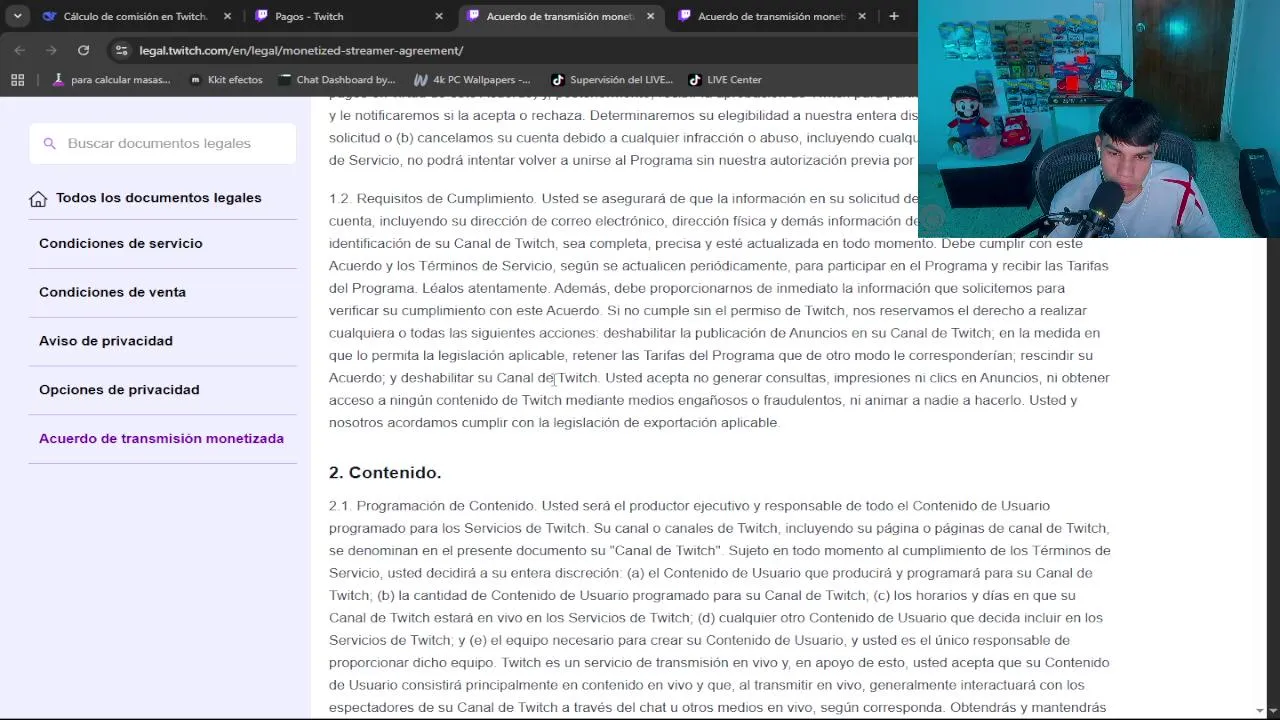Open the Supervisión del LIVE bookmark
The height and width of the screenshot is (720, 1280).
(x=612, y=80)
